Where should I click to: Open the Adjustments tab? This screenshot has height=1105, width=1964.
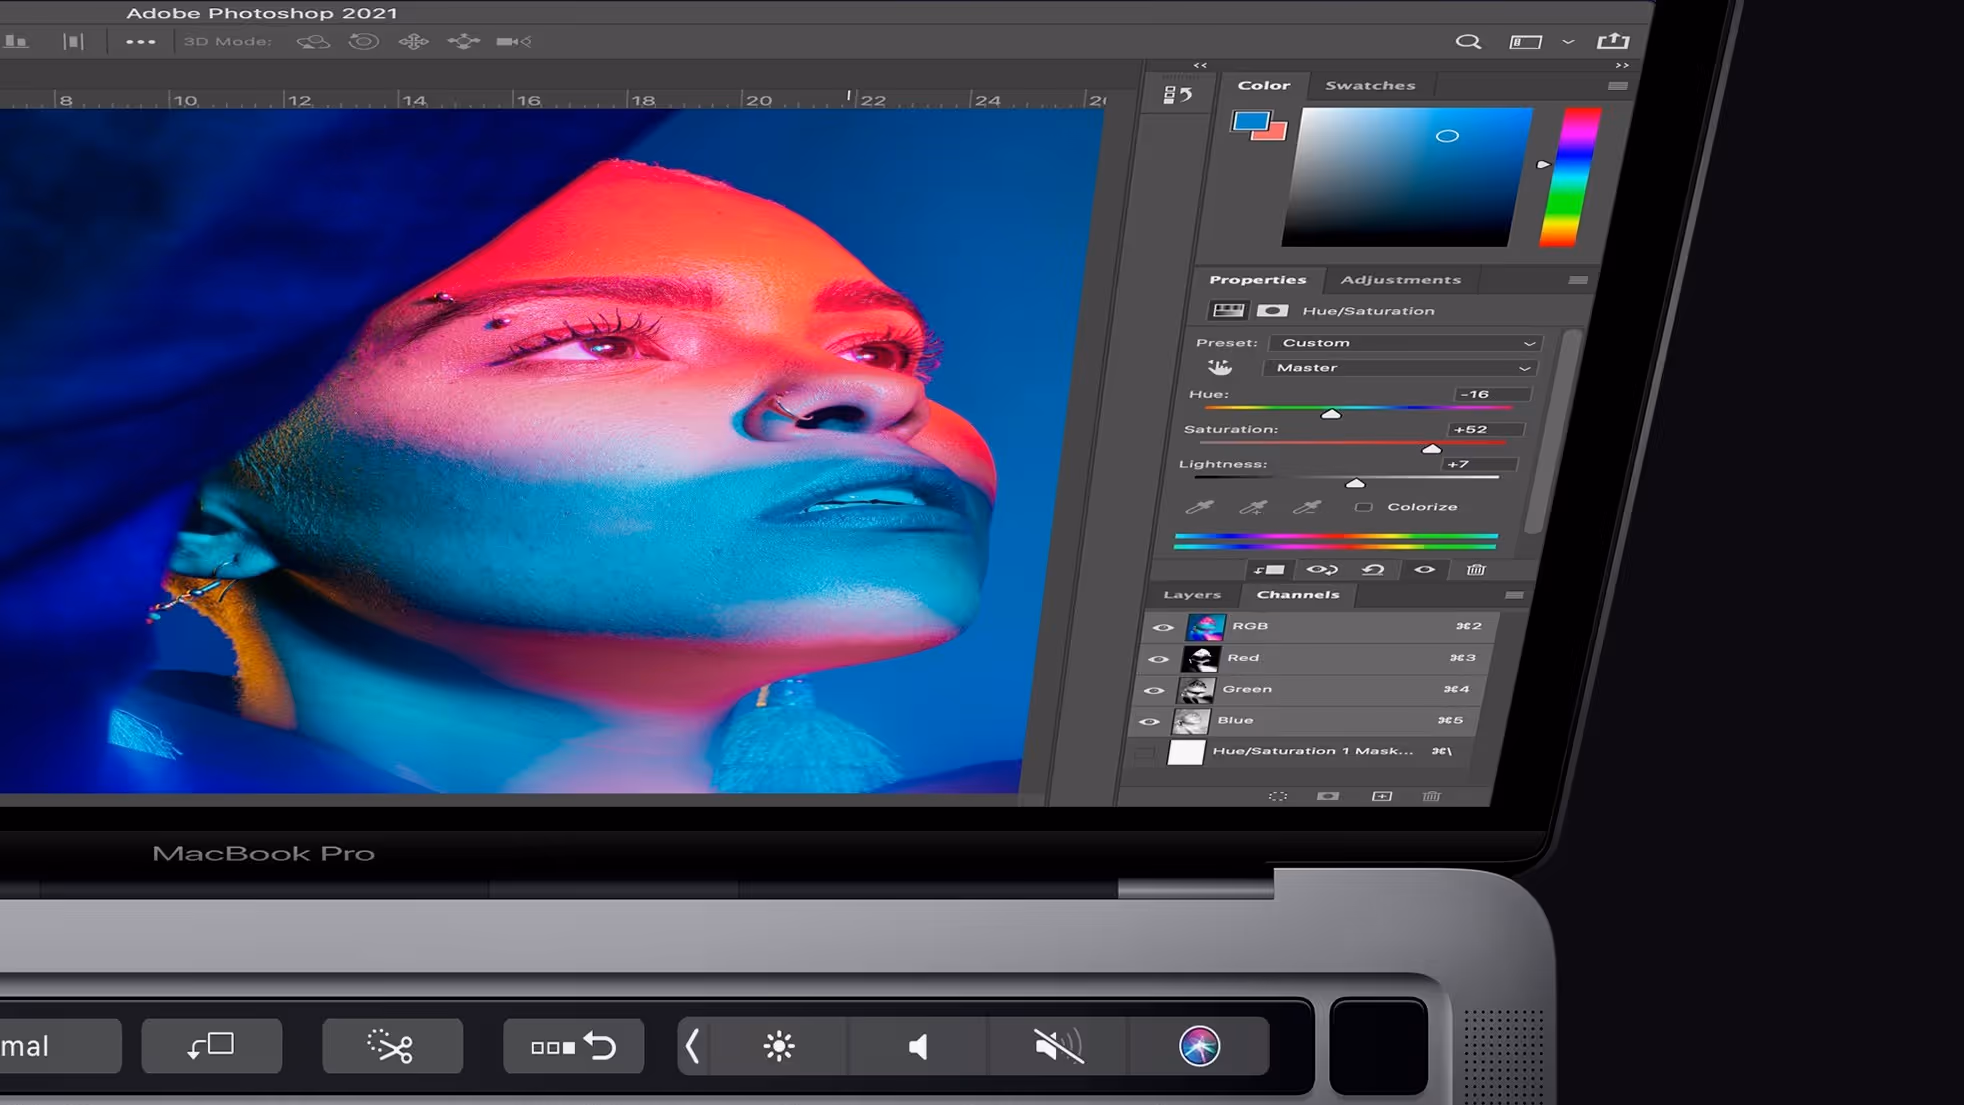[1400, 280]
